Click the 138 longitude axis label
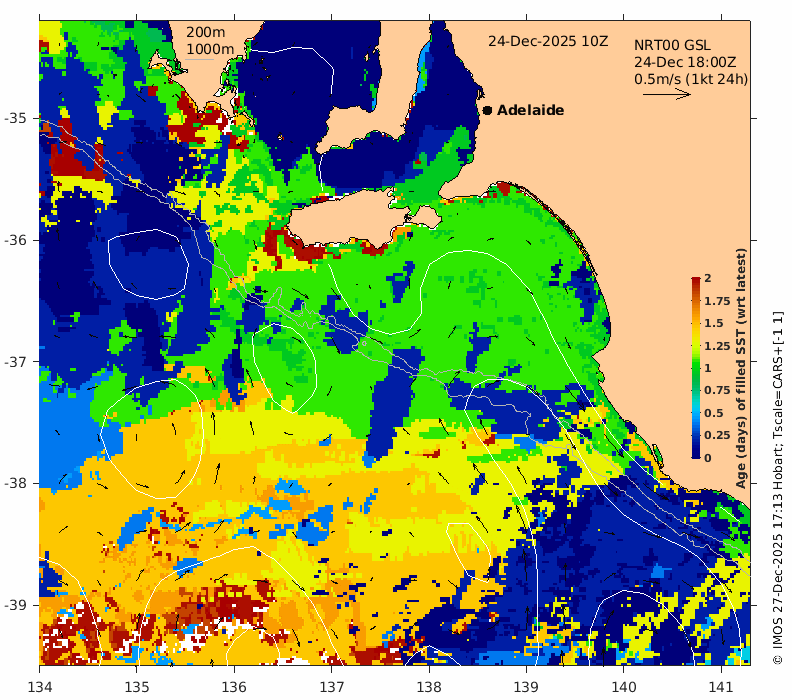Viewport: 792px width, 700px height. [x=429, y=687]
